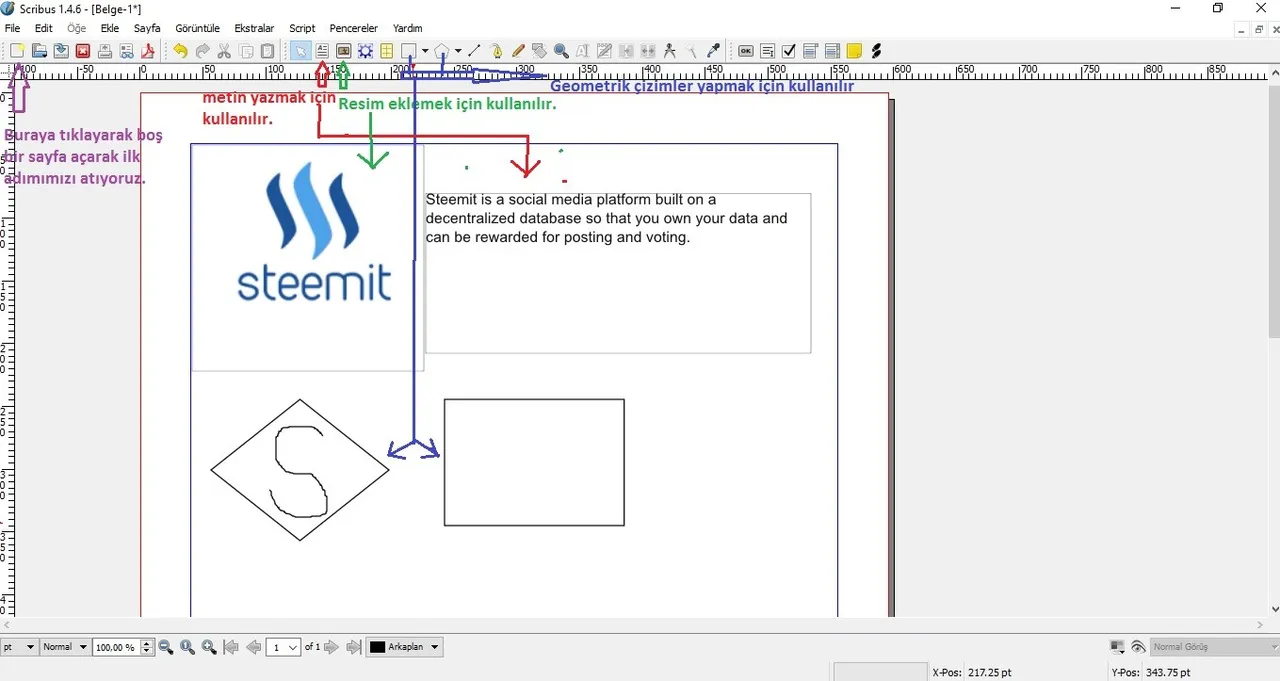
Task: Select the Insert Image Frame tool
Action: coord(344,51)
